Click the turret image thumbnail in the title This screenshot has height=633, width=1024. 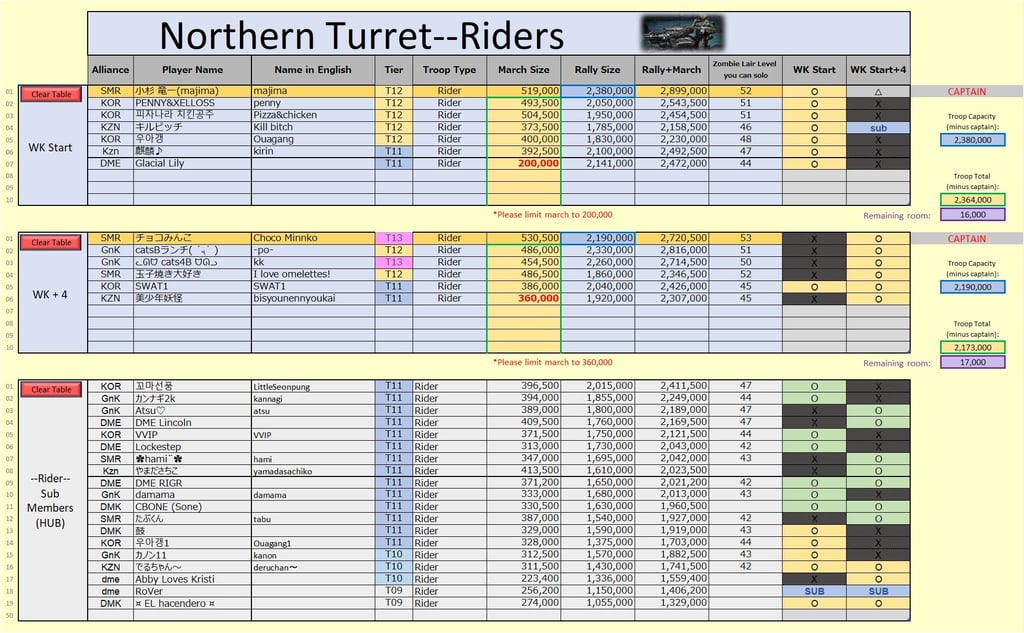click(x=681, y=33)
